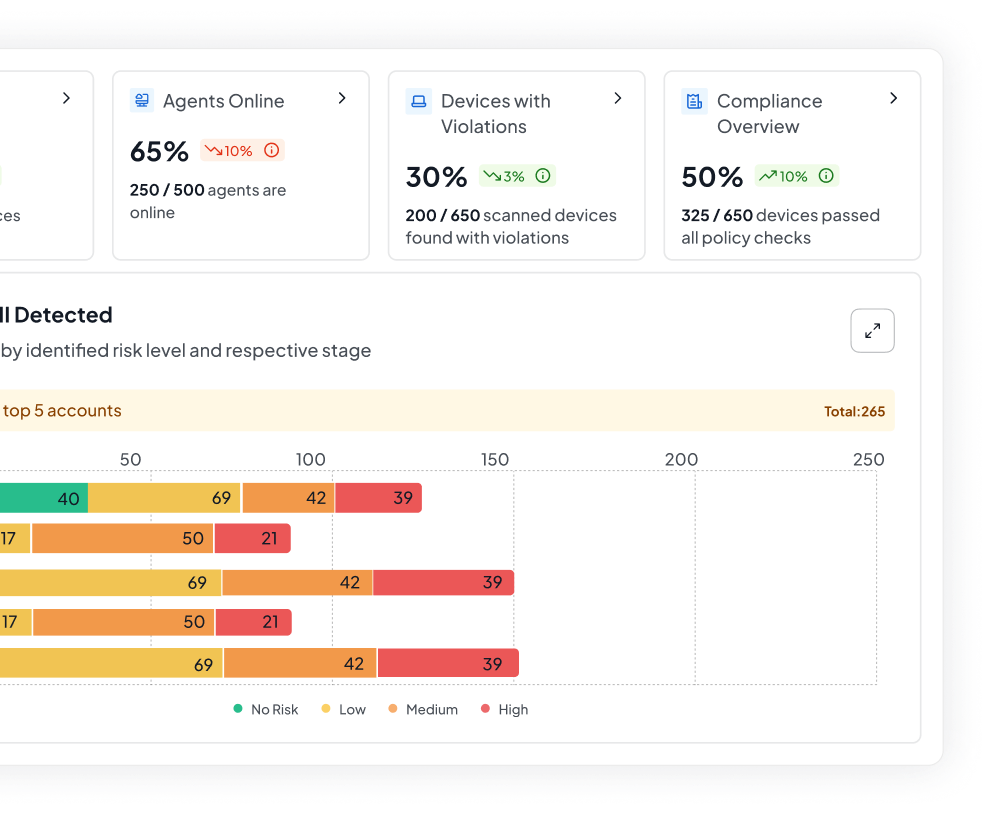990x813 pixels.
Task: Click info icon beside compliance 10% increase
Action: pyautogui.click(x=826, y=175)
